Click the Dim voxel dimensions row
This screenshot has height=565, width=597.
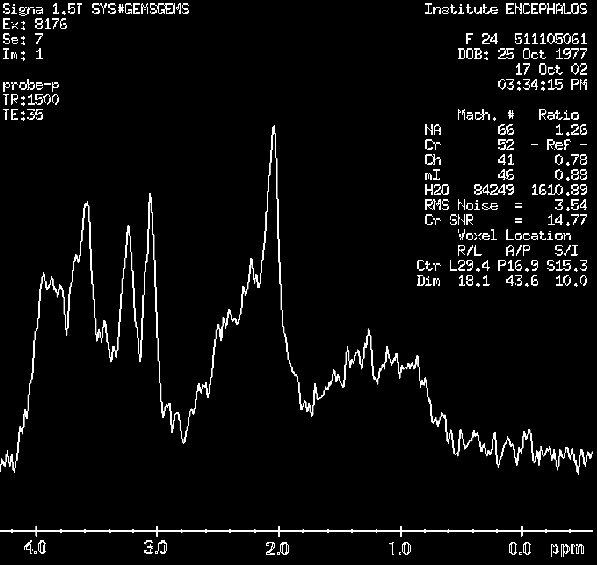(502, 281)
